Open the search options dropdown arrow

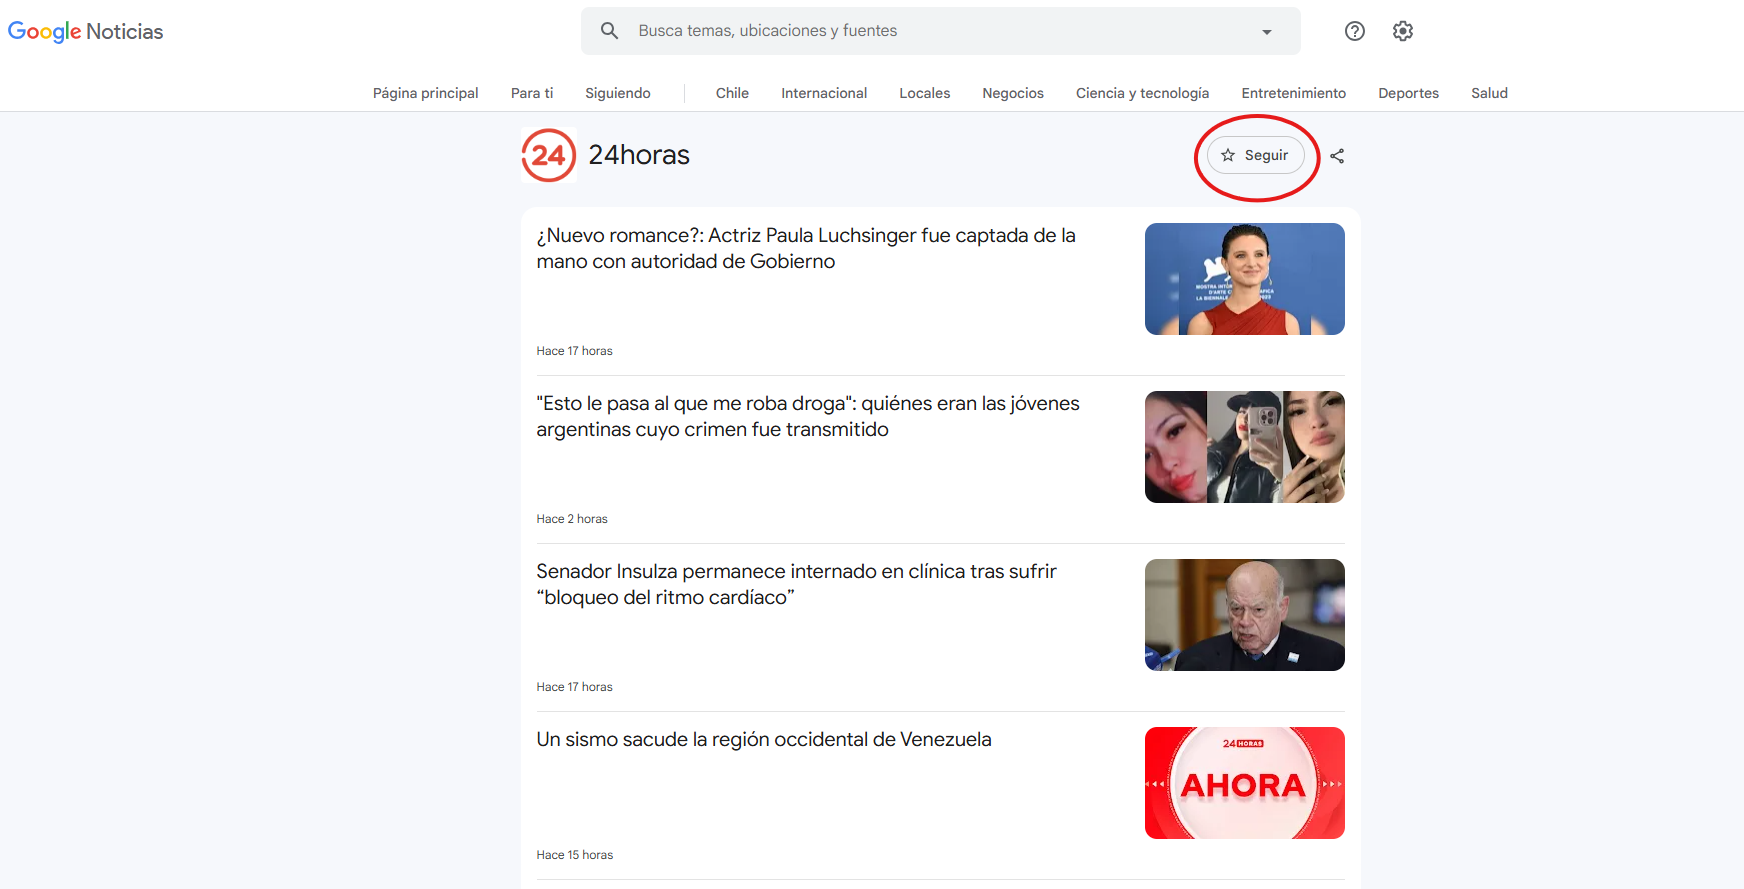pyautogui.click(x=1267, y=31)
